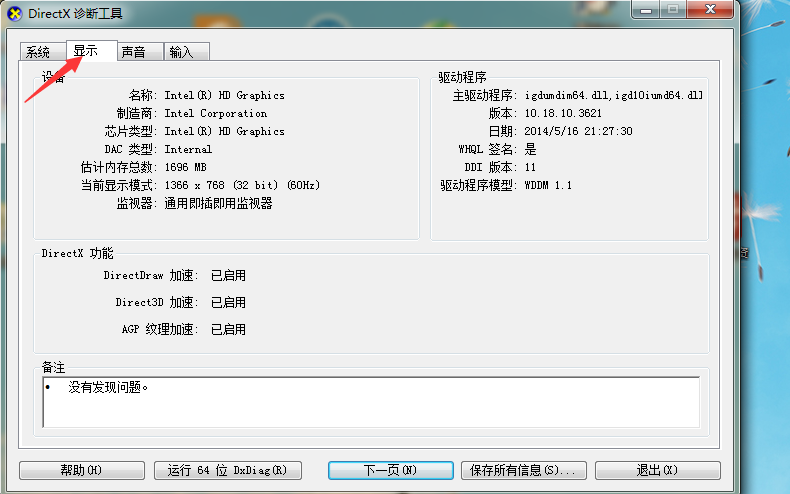Click the DDI 版本 value 11
The image size is (790, 494).
click(x=530, y=167)
